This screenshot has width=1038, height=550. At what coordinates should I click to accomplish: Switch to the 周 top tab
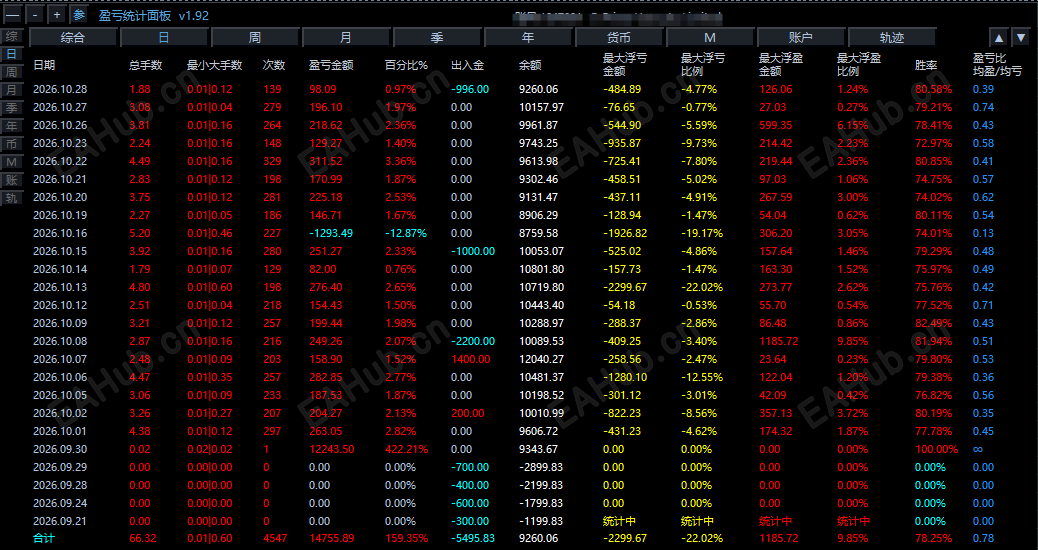point(255,38)
